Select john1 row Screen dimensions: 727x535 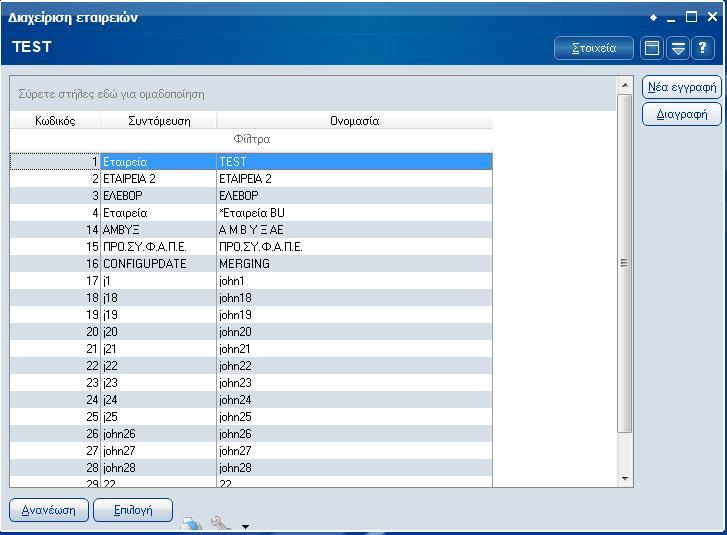251,281
